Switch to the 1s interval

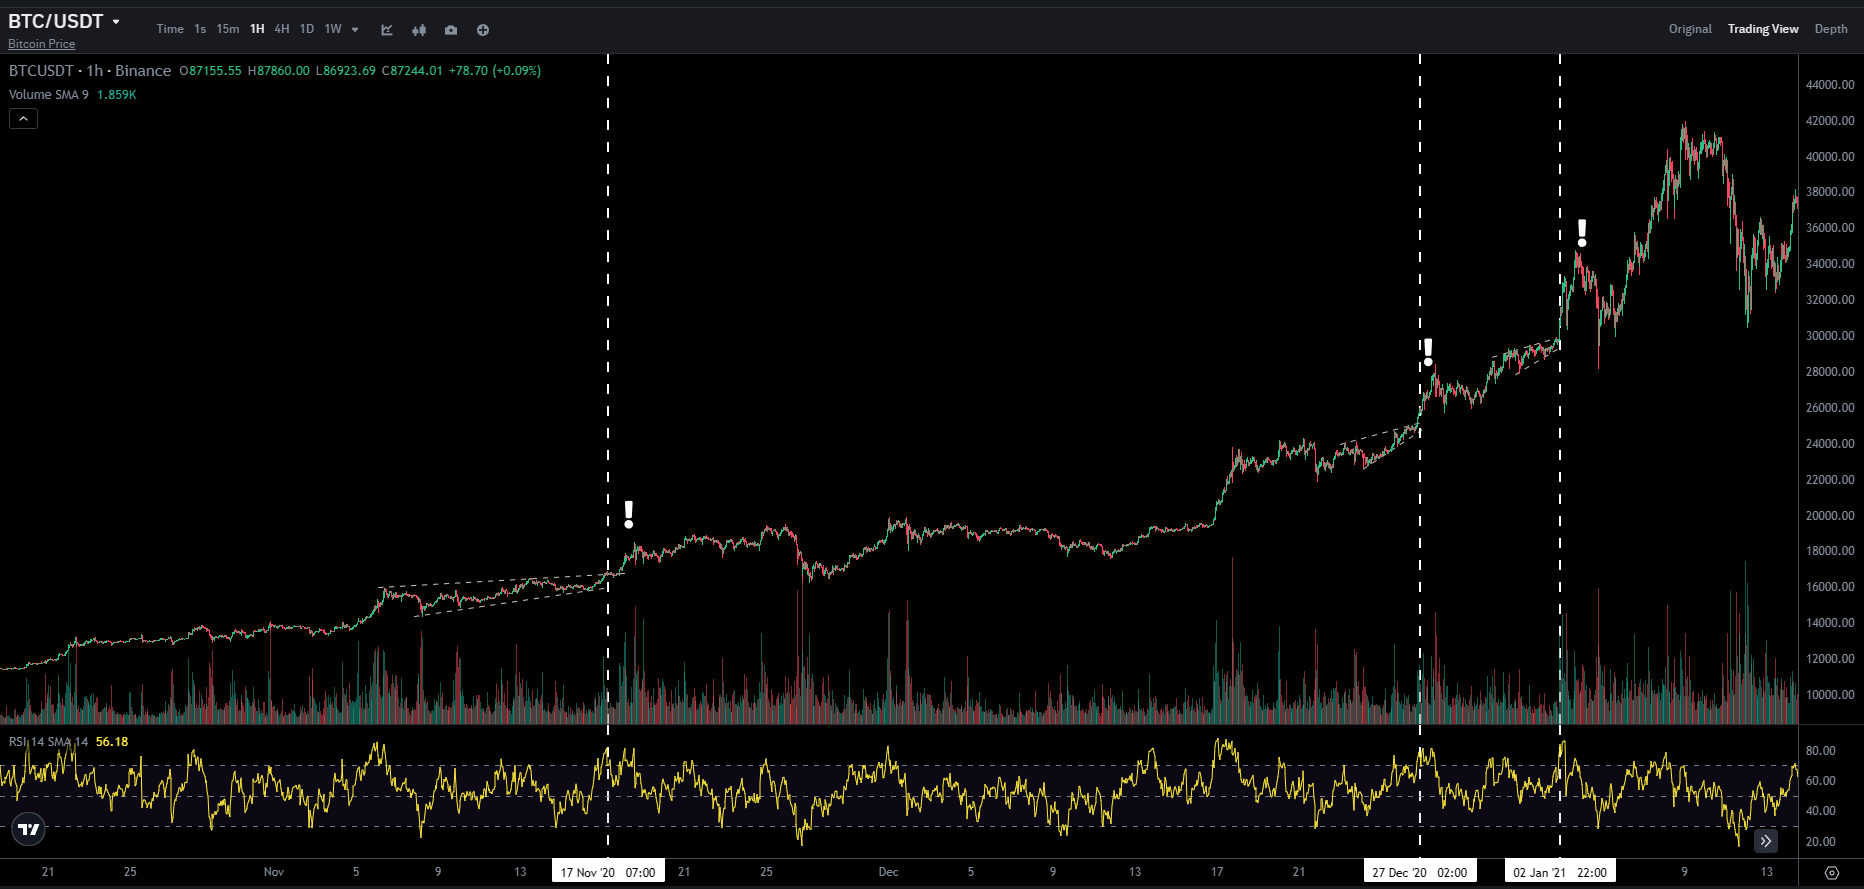tap(200, 29)
